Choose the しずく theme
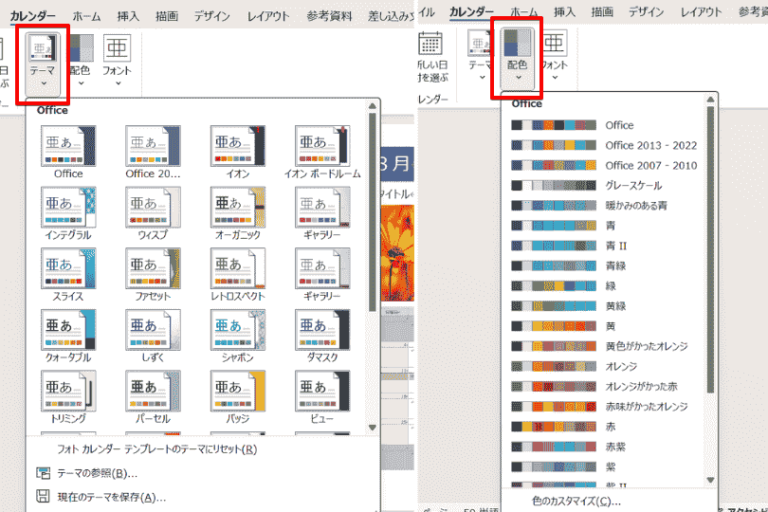768x512 pixels. point(153,330)
